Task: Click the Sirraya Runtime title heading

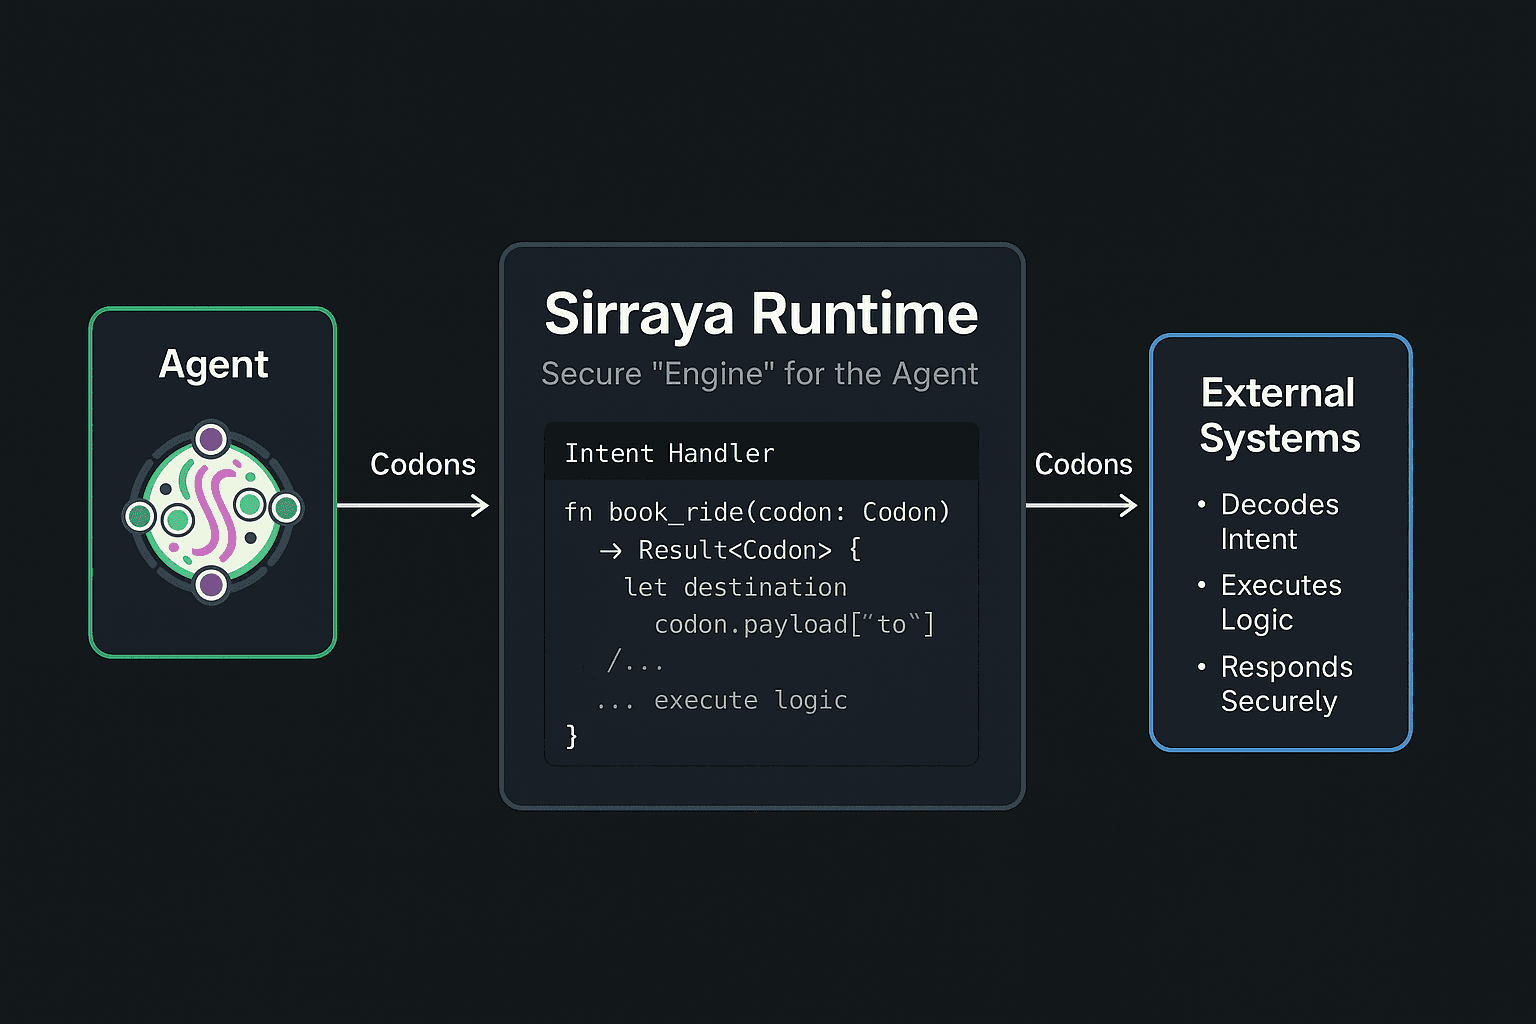Action: click(760, 314)
